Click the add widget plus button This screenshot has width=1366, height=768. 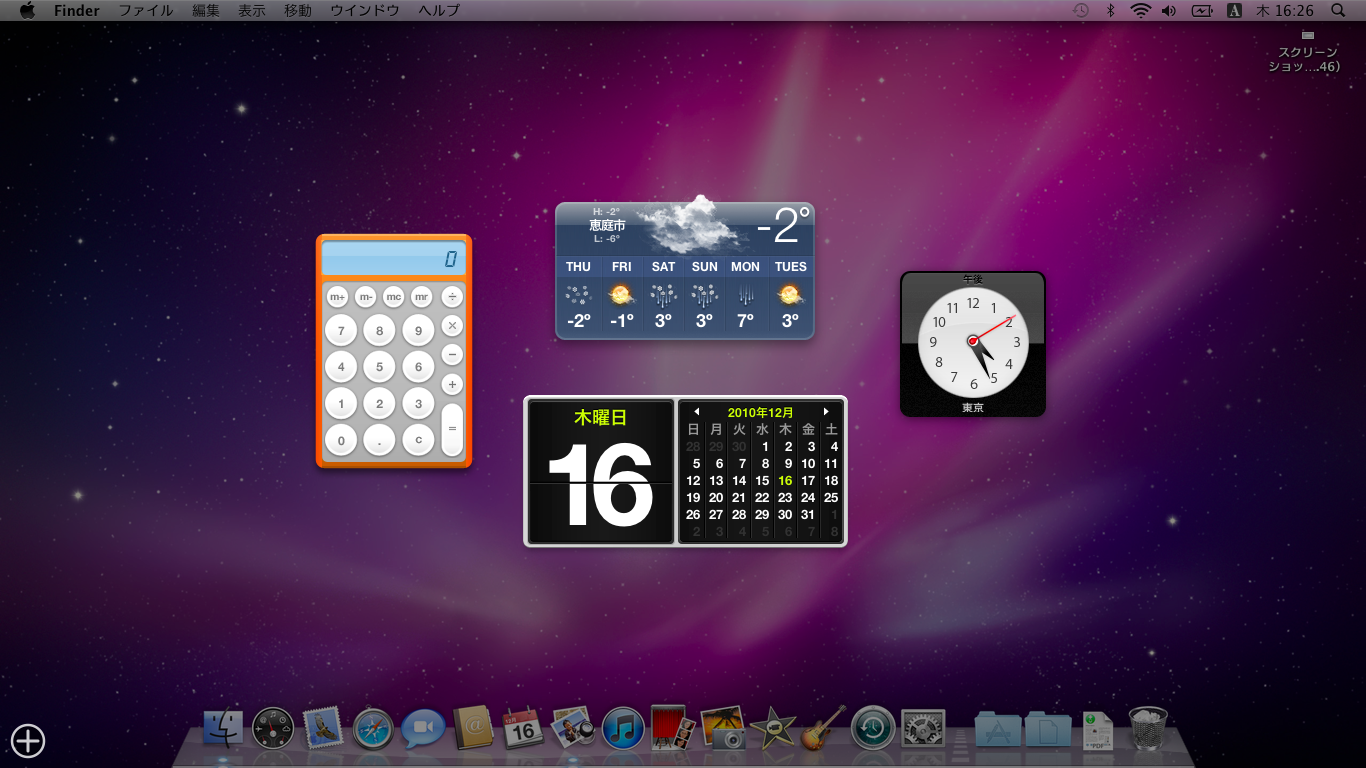coord(28,741)
